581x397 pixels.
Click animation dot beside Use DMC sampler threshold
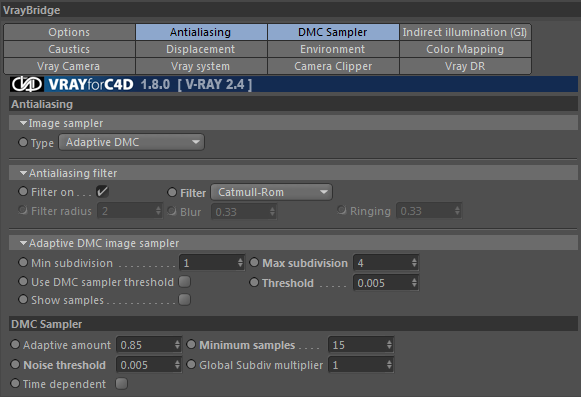pyautogui.click(x=23, y=281)
